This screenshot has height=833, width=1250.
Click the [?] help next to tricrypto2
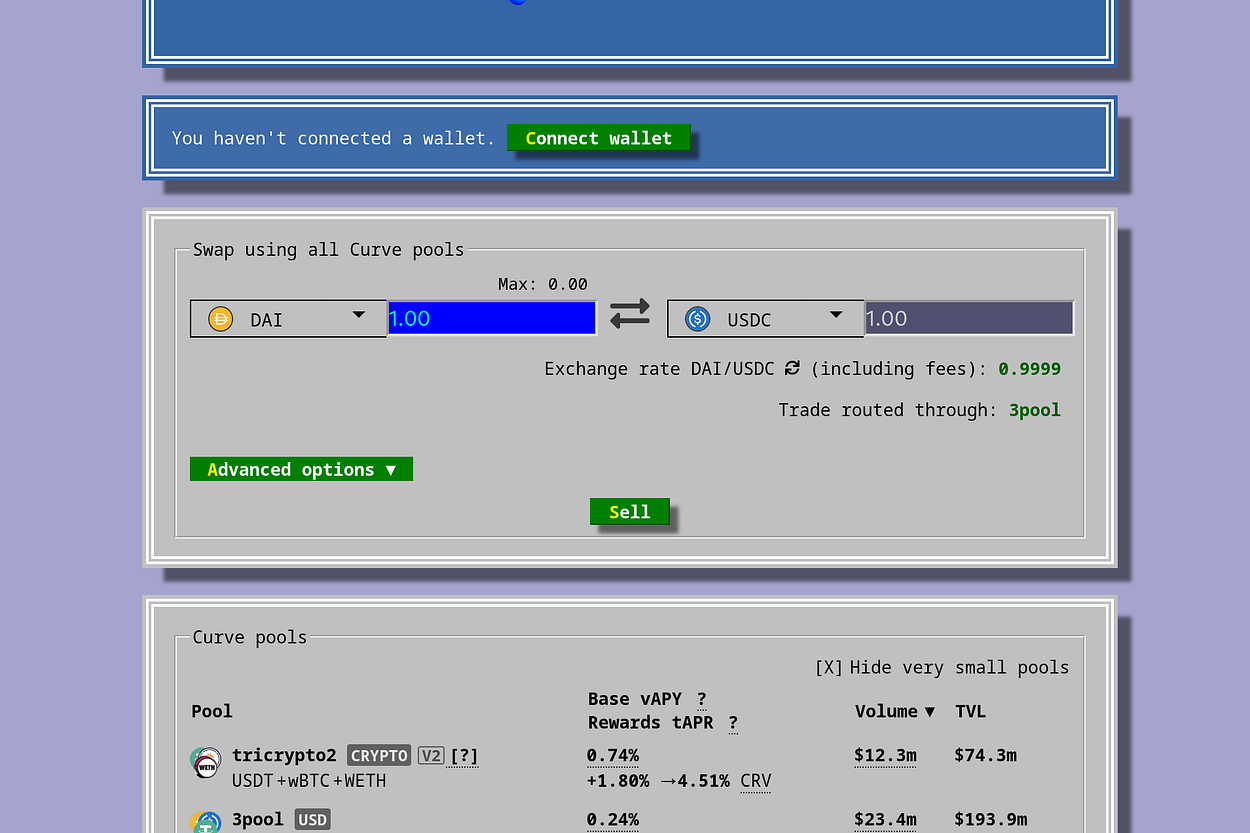click(x=464, y=756)
